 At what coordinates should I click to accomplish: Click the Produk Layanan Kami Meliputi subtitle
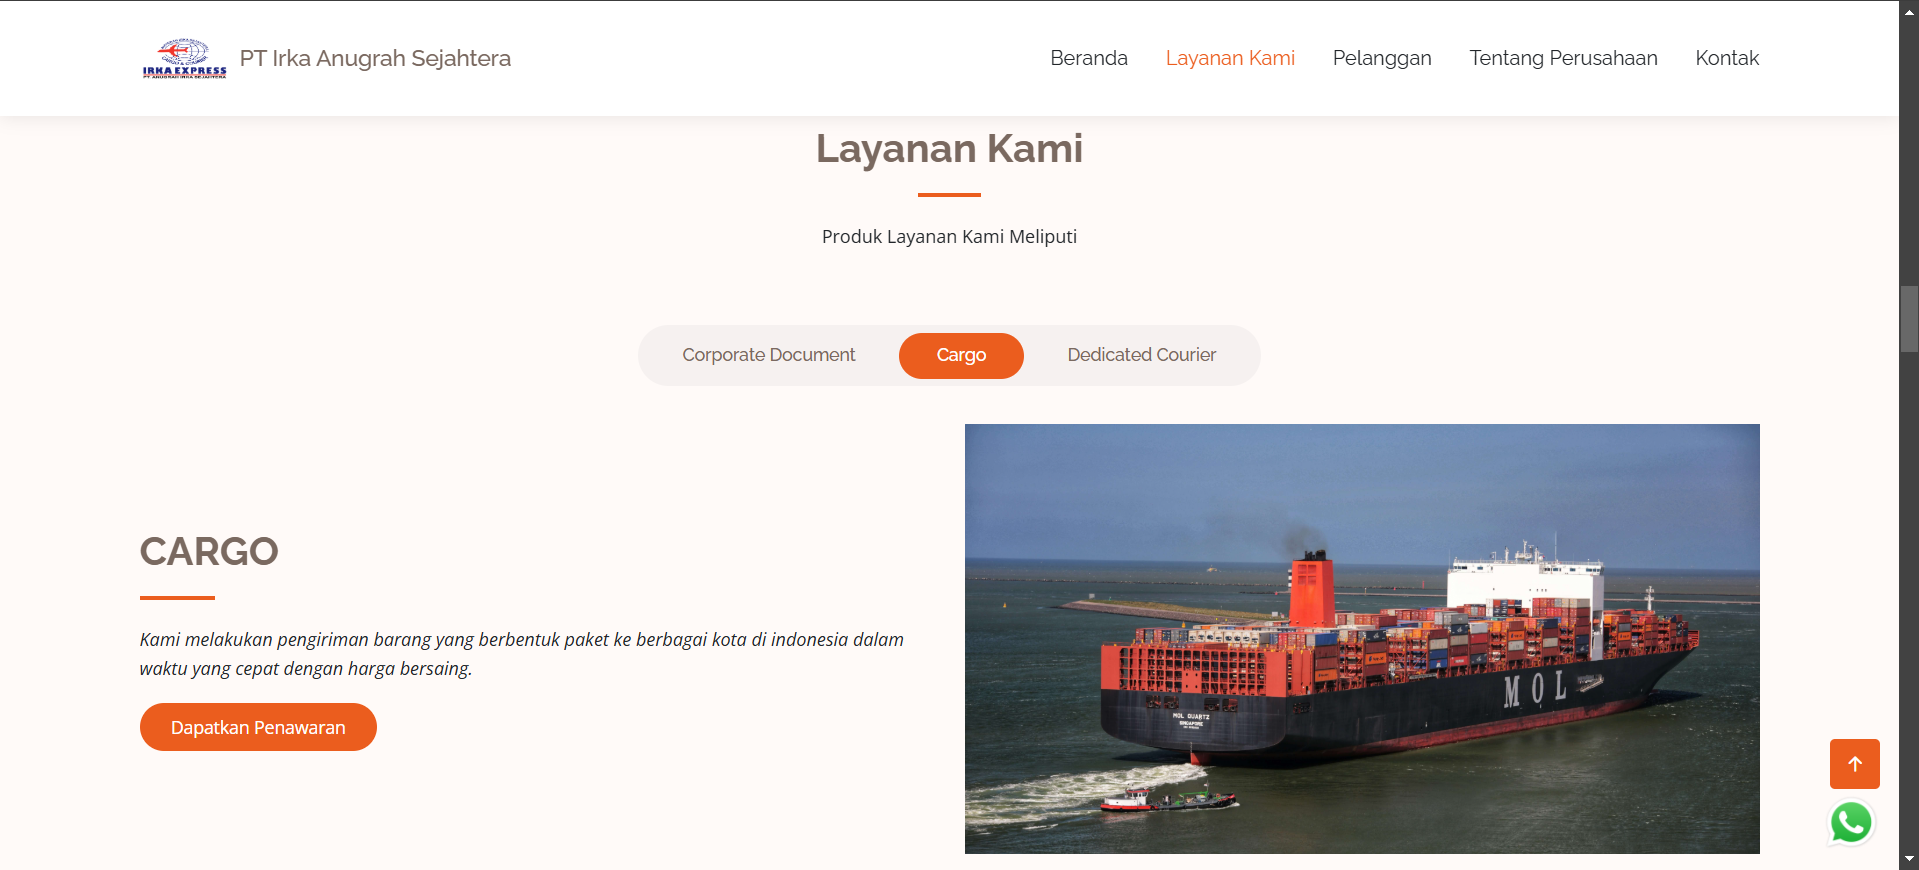click(x=948, y=237)
